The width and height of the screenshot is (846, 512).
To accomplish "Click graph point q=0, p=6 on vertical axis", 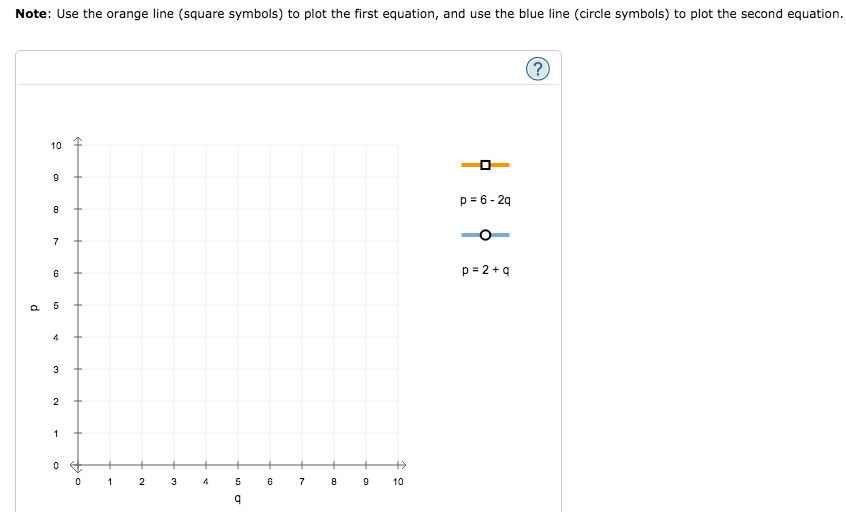I will [x=78, y=273].
